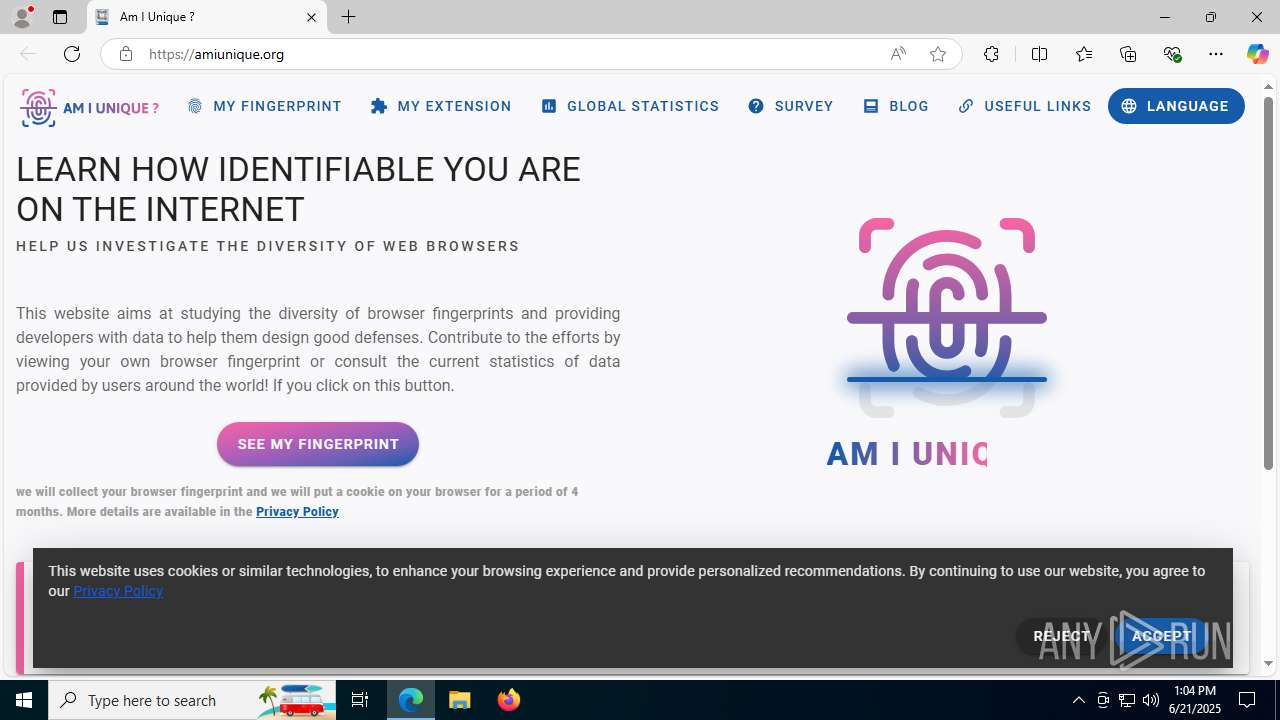Add this page to favorites star
The height and width of the screenshot is (720, 1280).
[x=938, y=54]
